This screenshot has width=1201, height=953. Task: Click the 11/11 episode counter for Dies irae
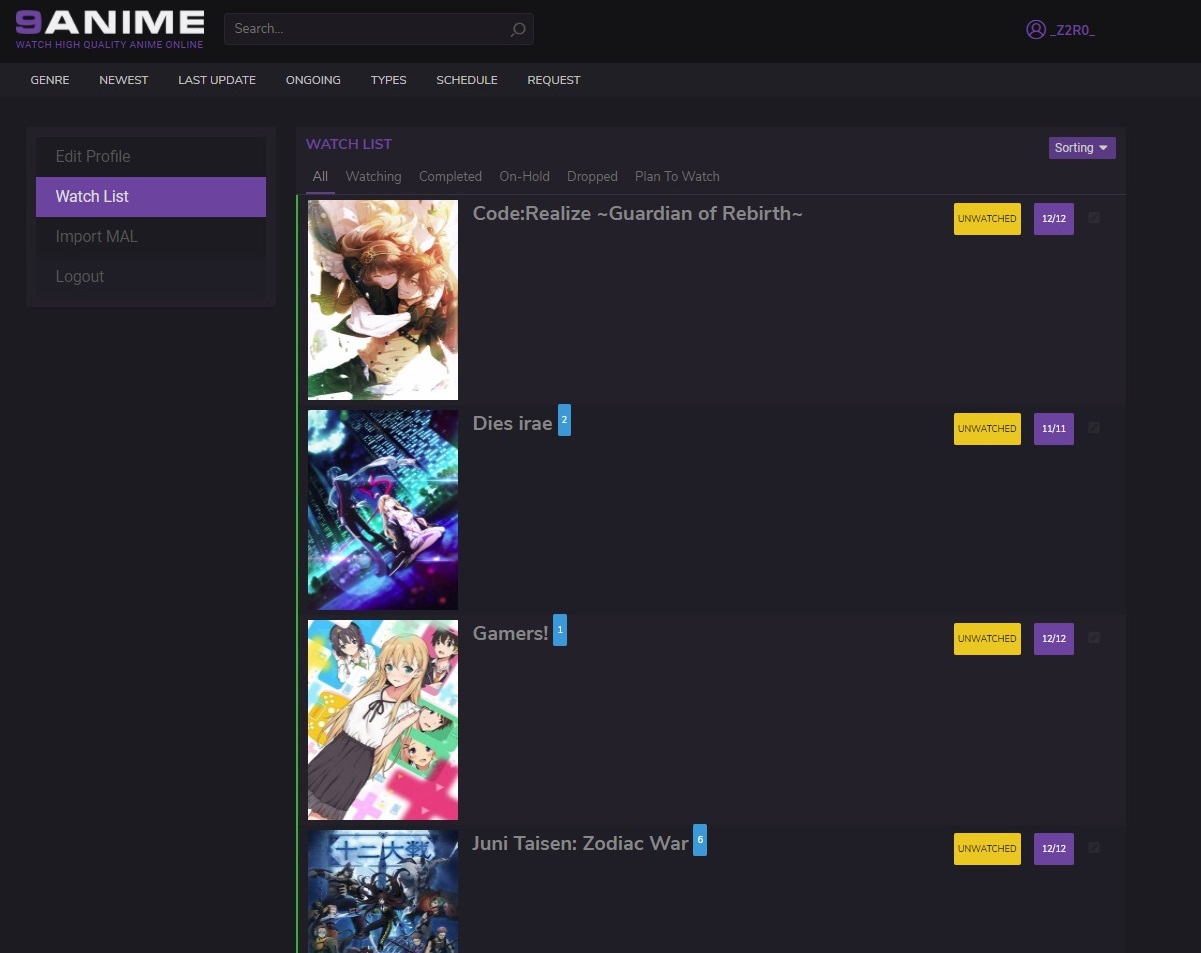[x=1053, y=428]
